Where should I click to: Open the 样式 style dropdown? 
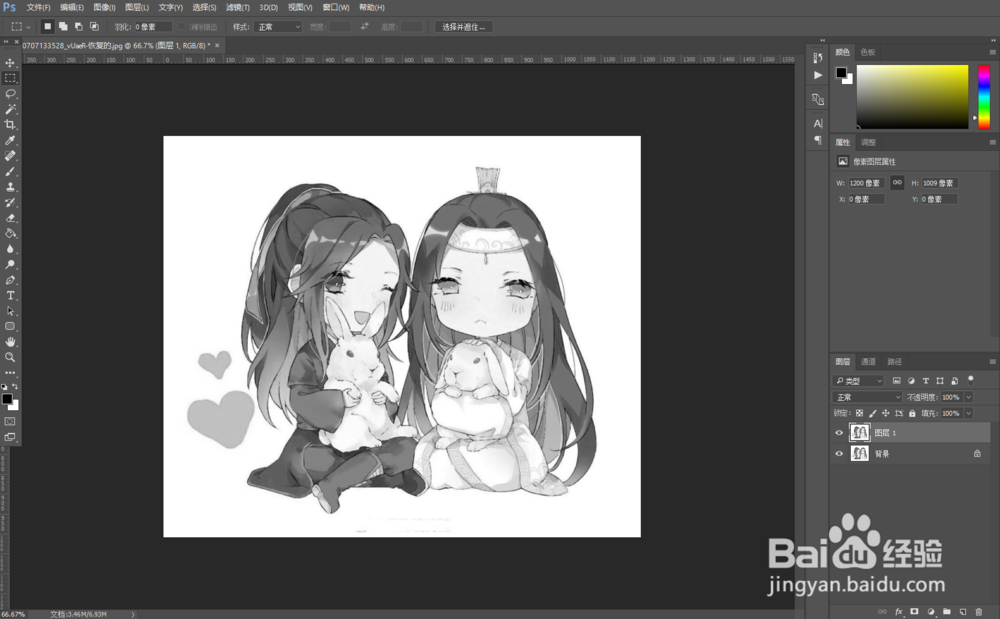[x=277, y=27]
